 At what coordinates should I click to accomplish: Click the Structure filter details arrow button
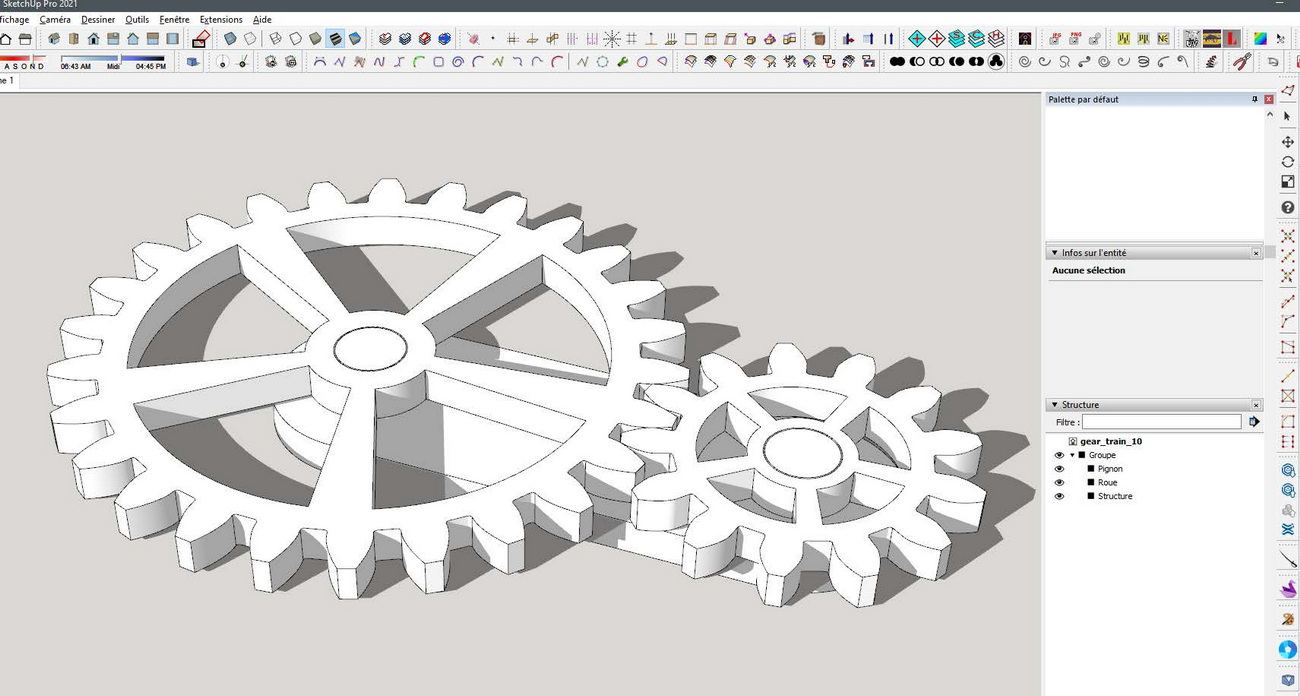[x=1254, y=422]
